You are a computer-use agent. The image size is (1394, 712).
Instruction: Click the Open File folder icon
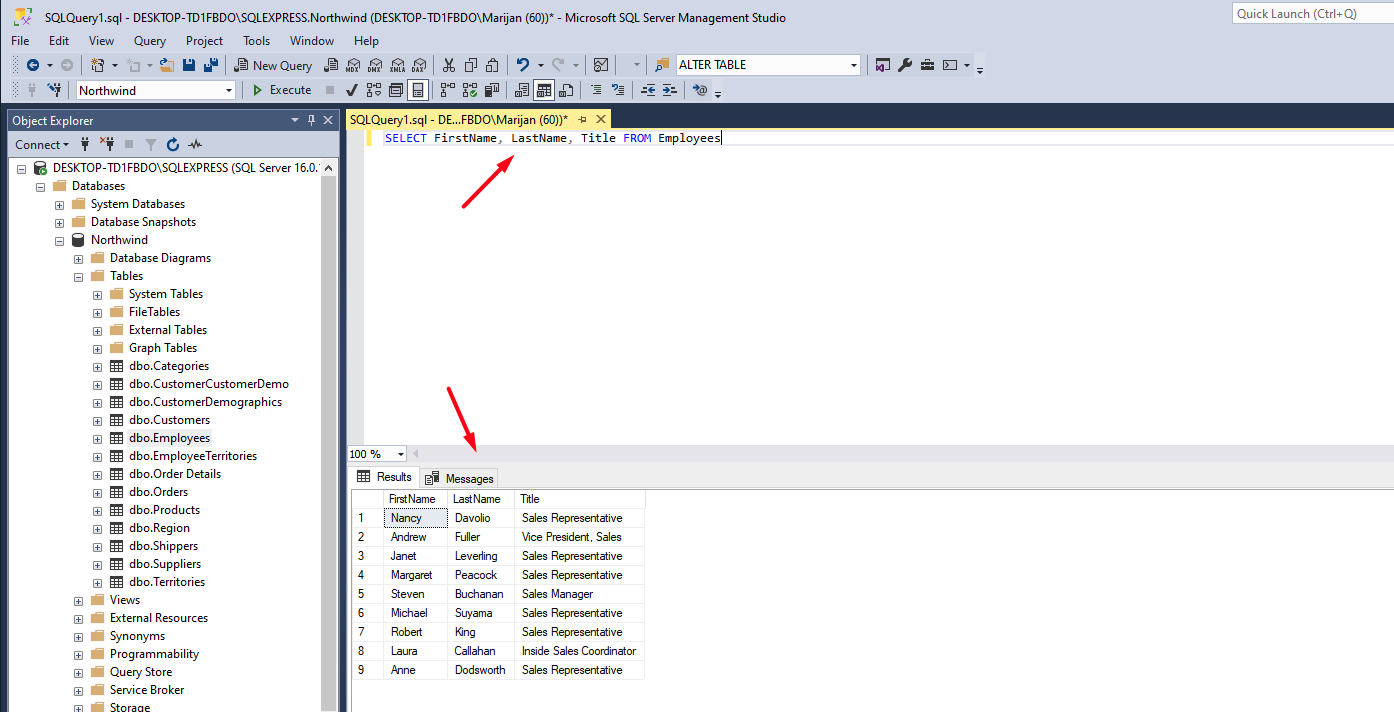pos(166,65)
